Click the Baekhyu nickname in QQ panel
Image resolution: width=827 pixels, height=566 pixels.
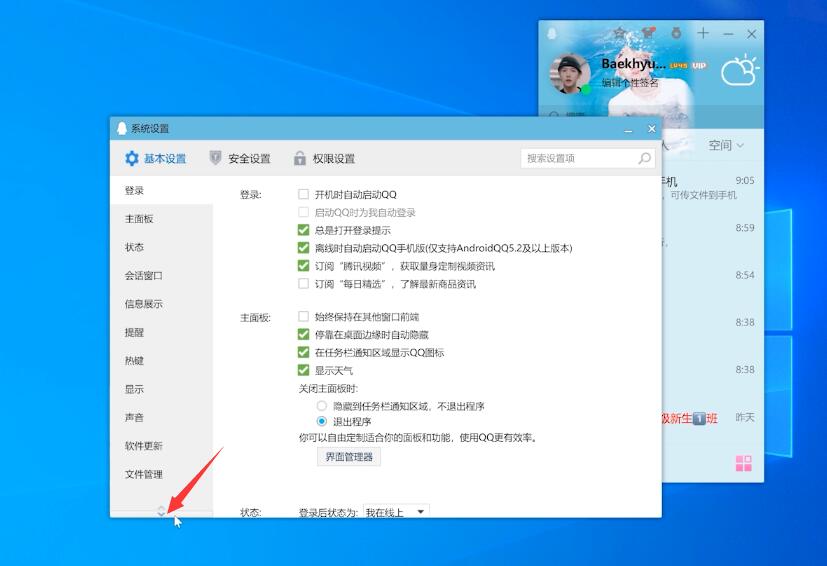[633, 64]
